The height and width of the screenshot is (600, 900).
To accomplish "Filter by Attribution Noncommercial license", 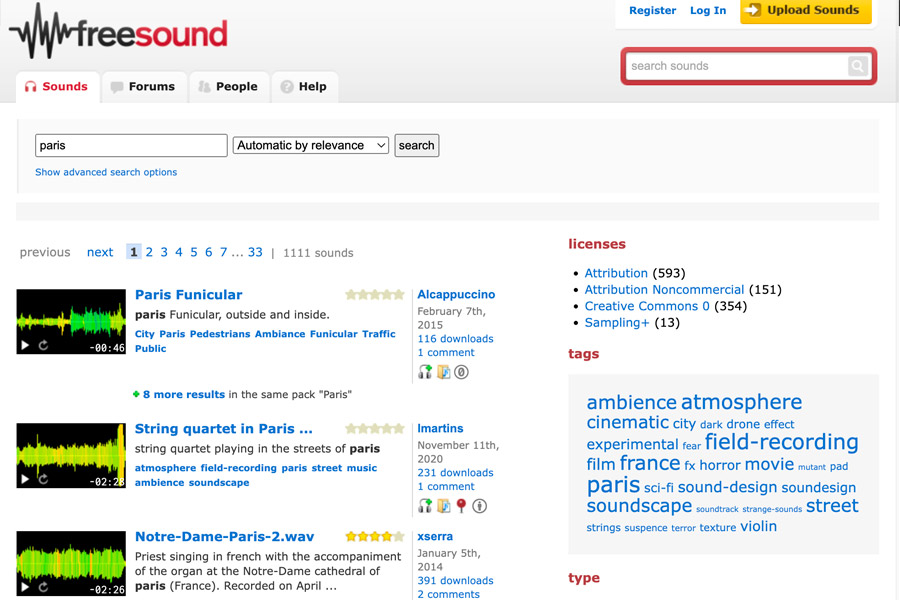I will pos(664,290).
